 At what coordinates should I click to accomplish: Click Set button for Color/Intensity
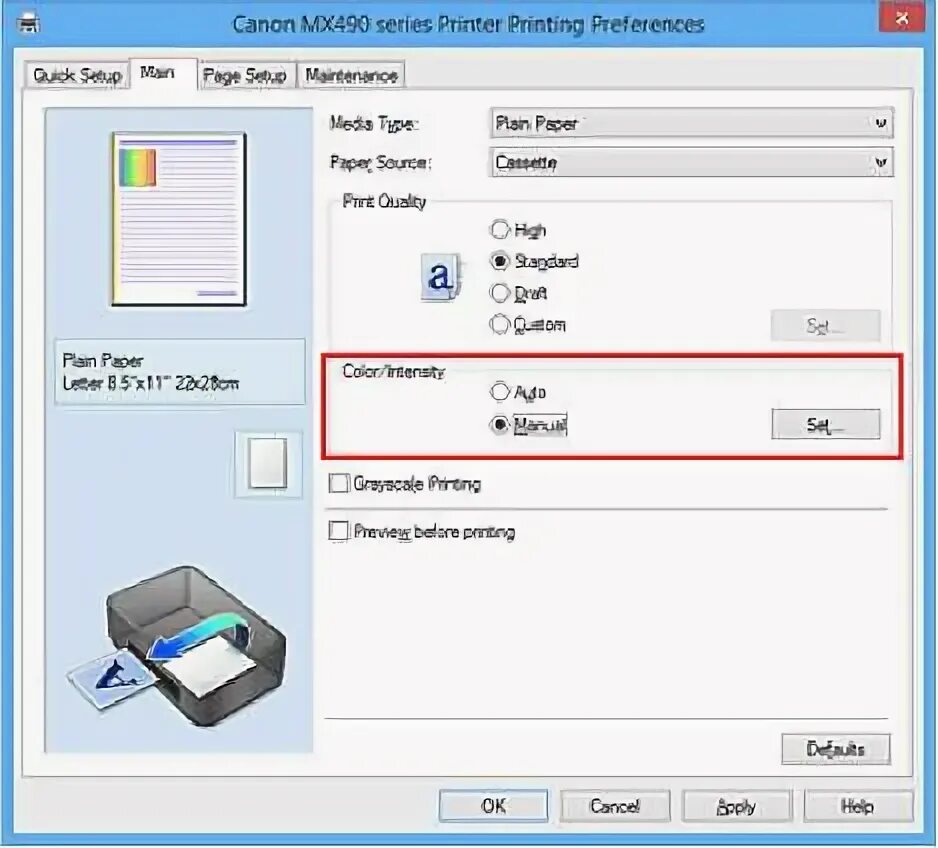pos(826,425)
